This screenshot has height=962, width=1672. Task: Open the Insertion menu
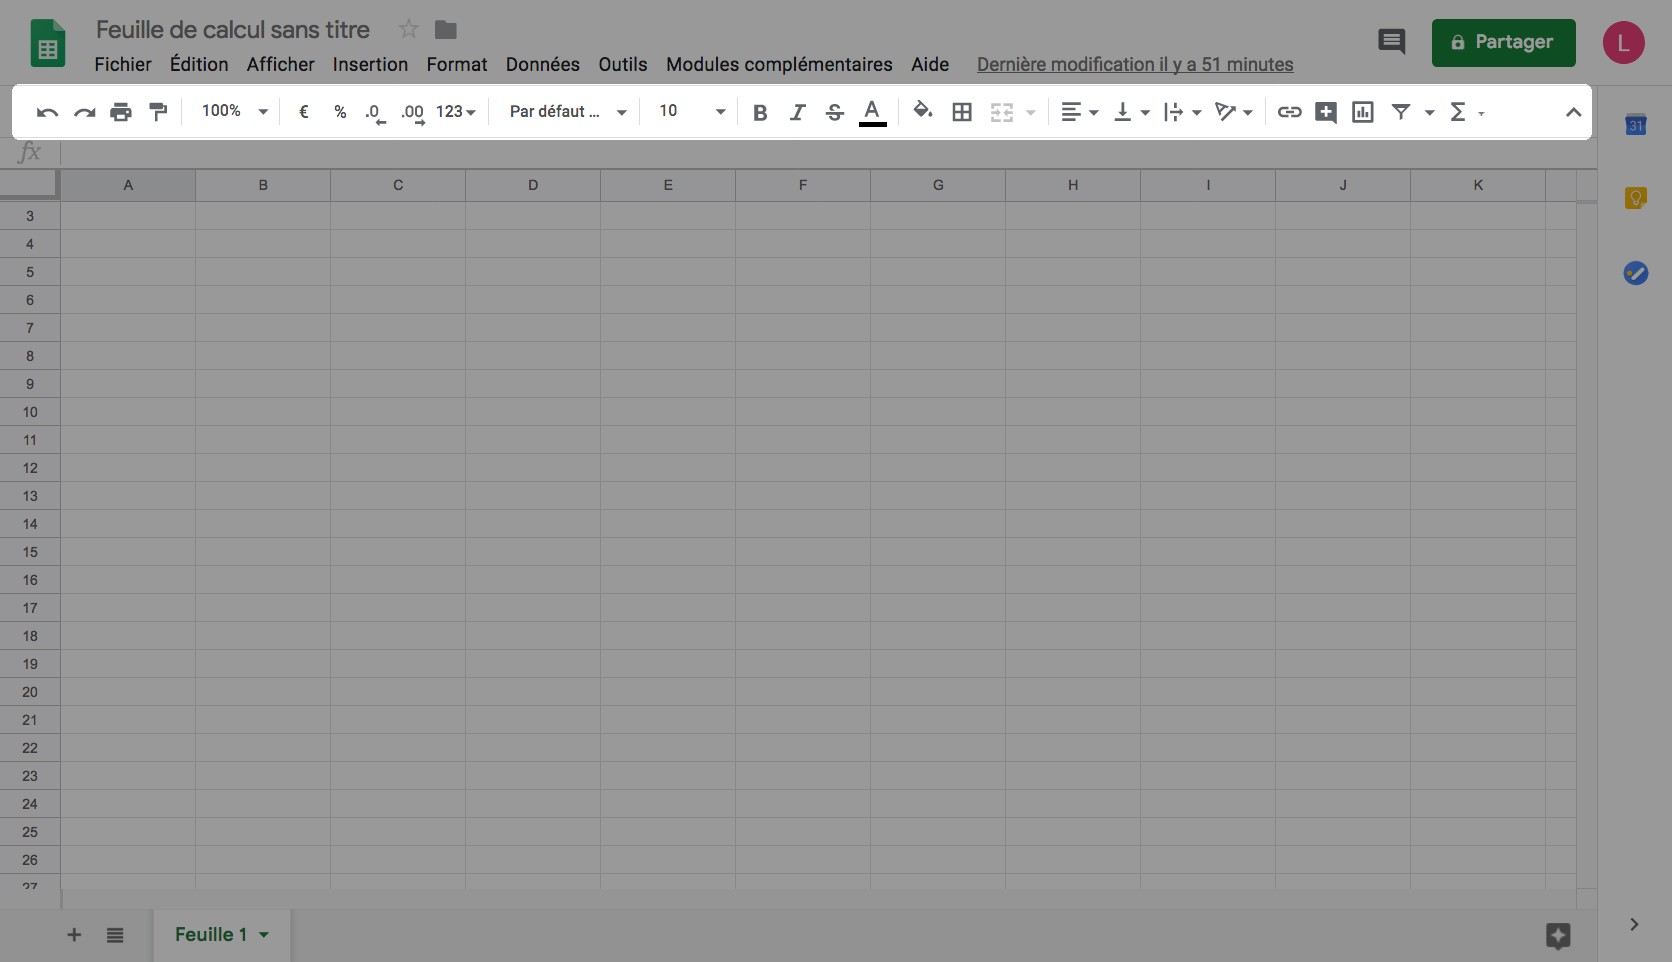370,64
